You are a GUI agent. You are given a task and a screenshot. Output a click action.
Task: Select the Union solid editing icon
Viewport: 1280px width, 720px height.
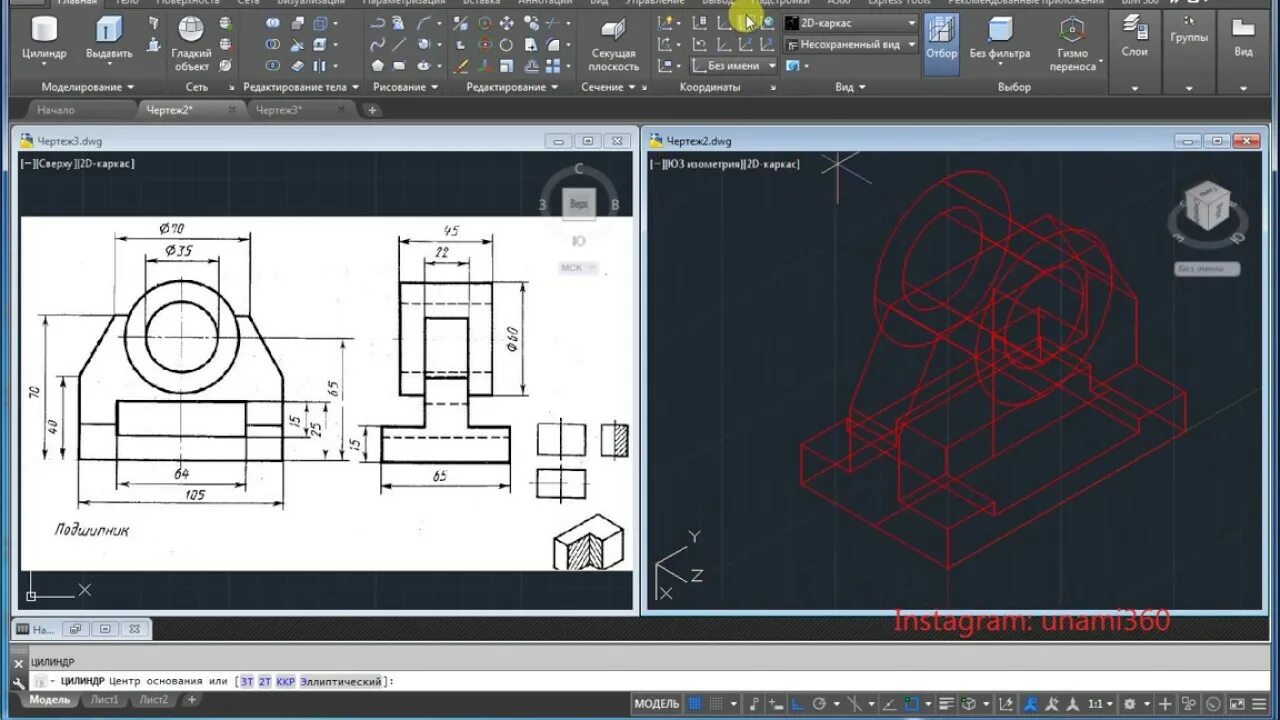(273, 23)
